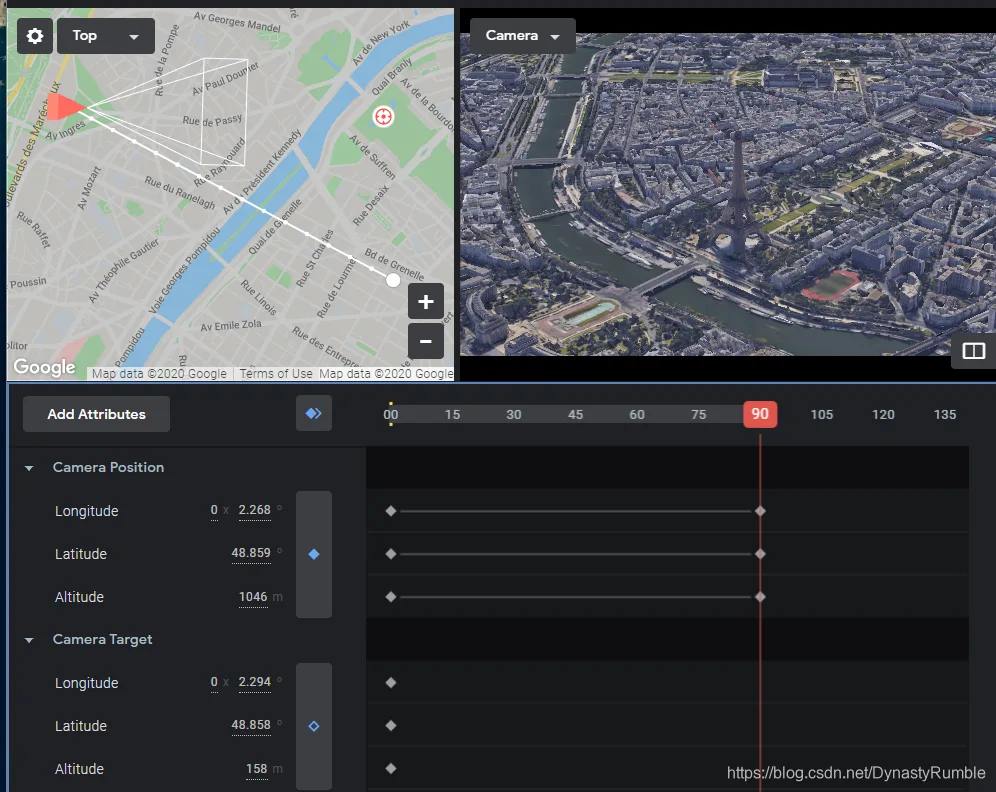The image size is (996, 792).
Task: Jump to frame 45 on timeline ruler
Action: point(575,414)
